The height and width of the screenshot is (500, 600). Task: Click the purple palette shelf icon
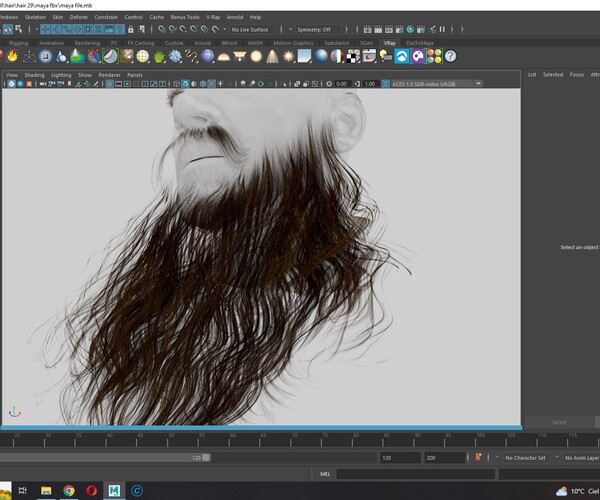click(x=418, y=56)
